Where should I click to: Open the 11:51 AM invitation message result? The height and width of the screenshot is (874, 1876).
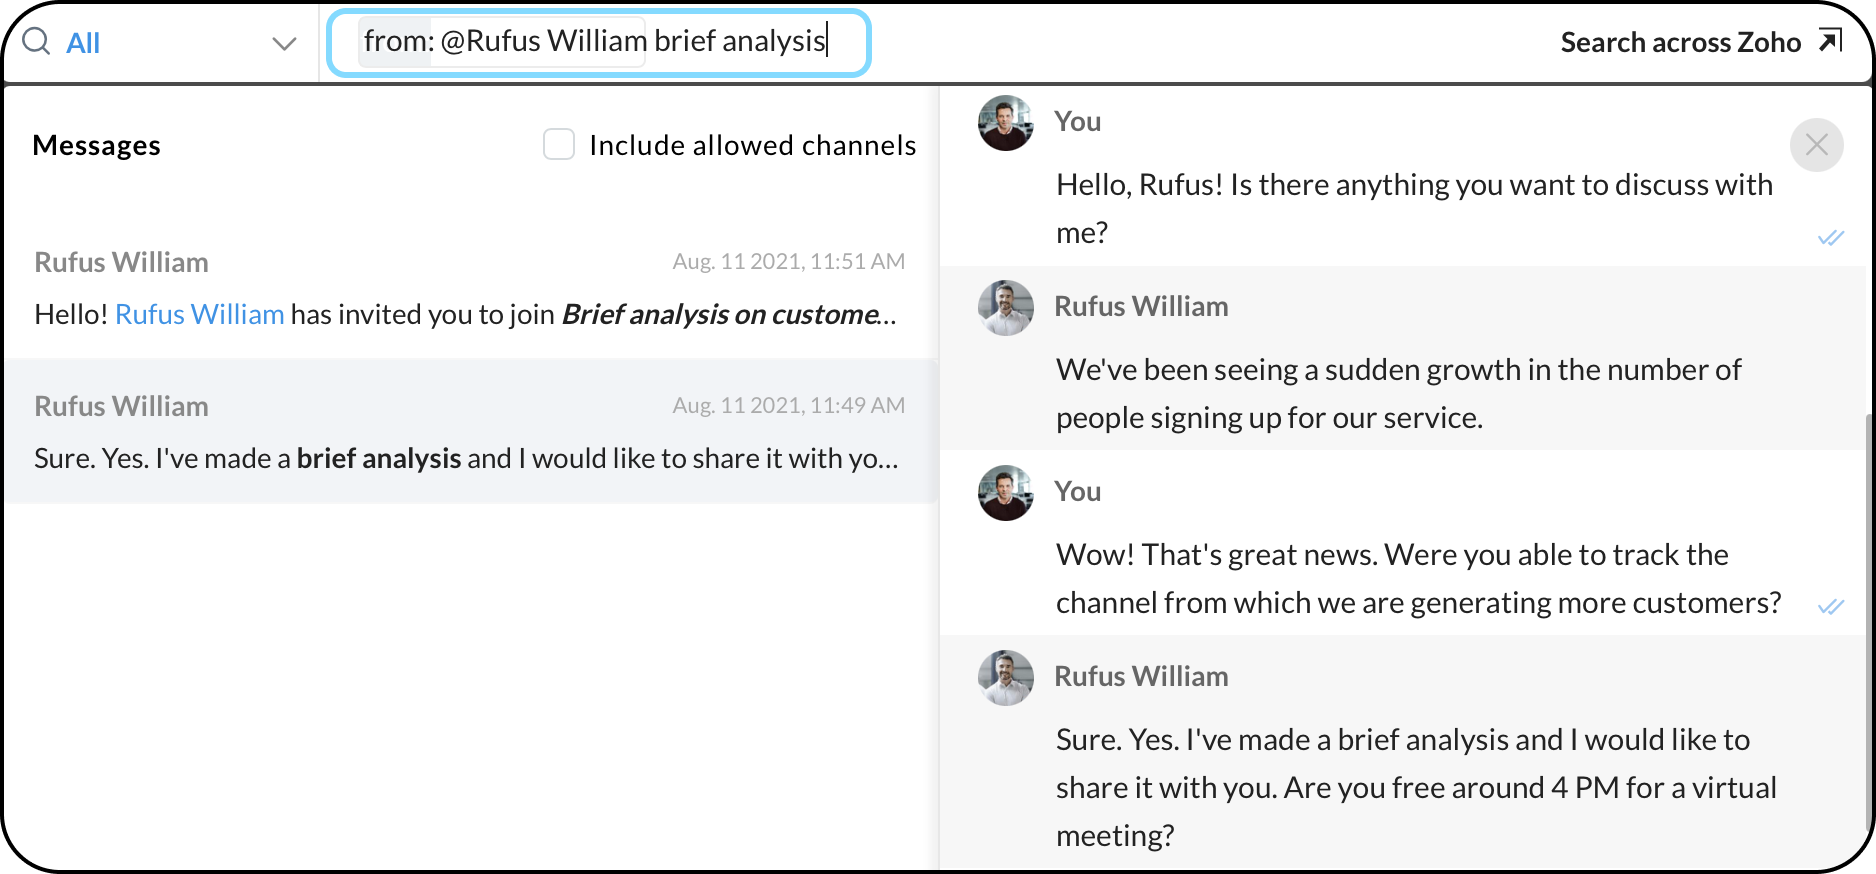point(470,288)
